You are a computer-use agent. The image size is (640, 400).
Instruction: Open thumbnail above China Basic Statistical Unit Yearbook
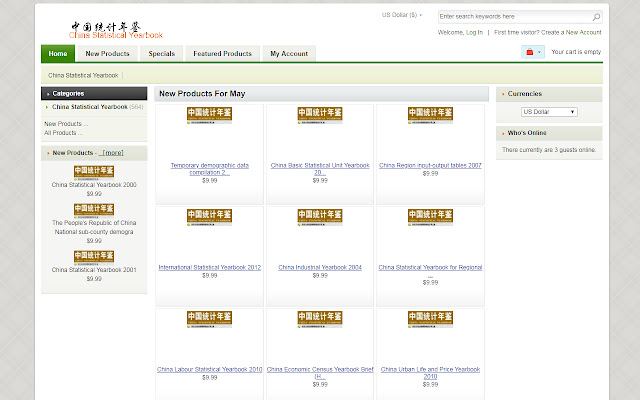pyautogui.click(x=320, y=115)
